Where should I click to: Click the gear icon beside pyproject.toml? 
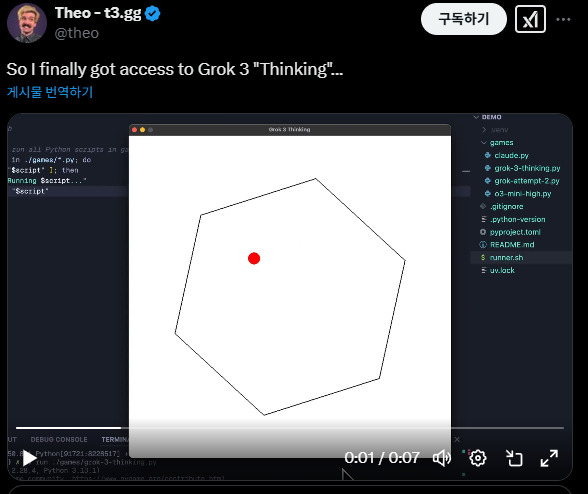[483, 232]
